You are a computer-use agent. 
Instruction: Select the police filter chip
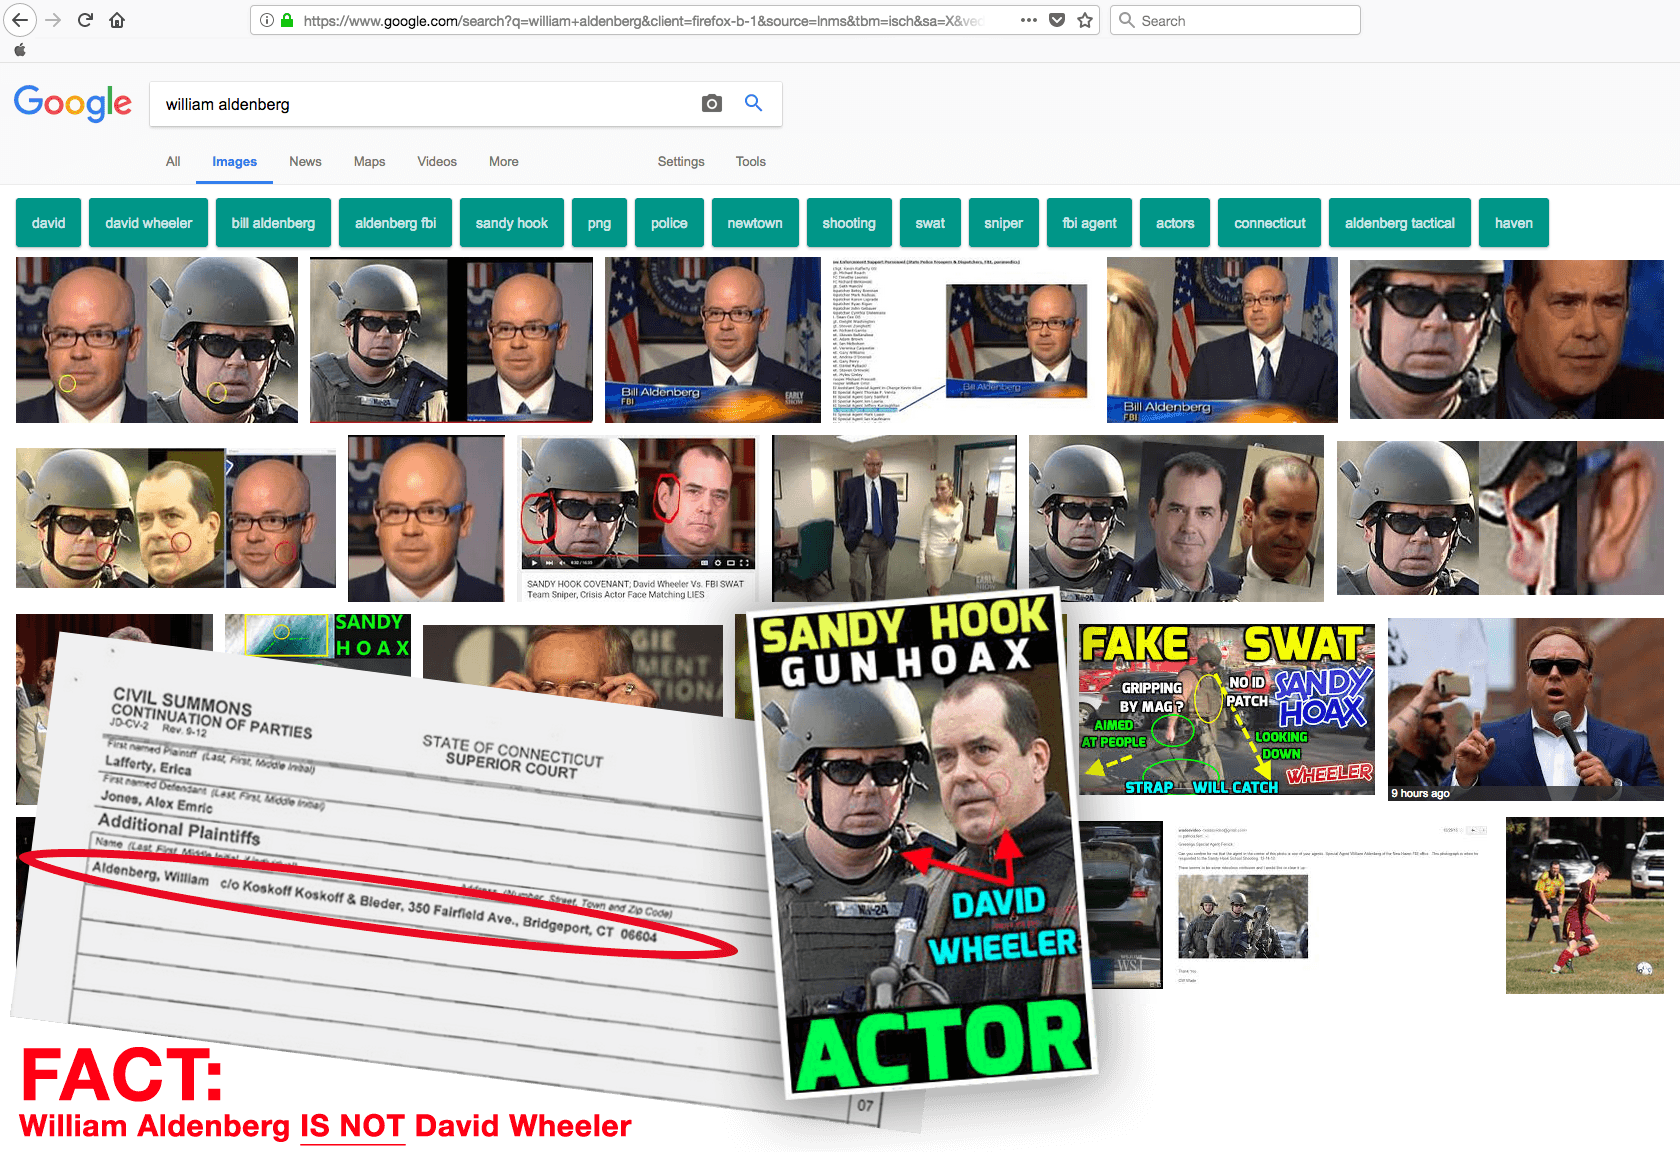point(669,223)
